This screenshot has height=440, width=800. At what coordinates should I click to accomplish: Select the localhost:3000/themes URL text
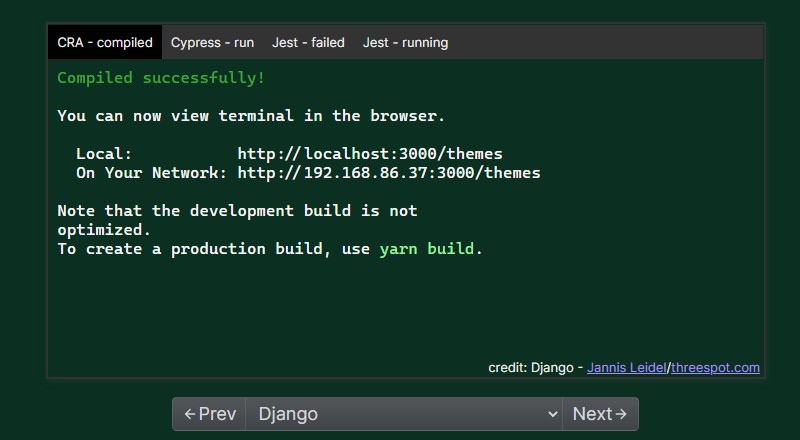pyautogui.click(x=370, y=154)
